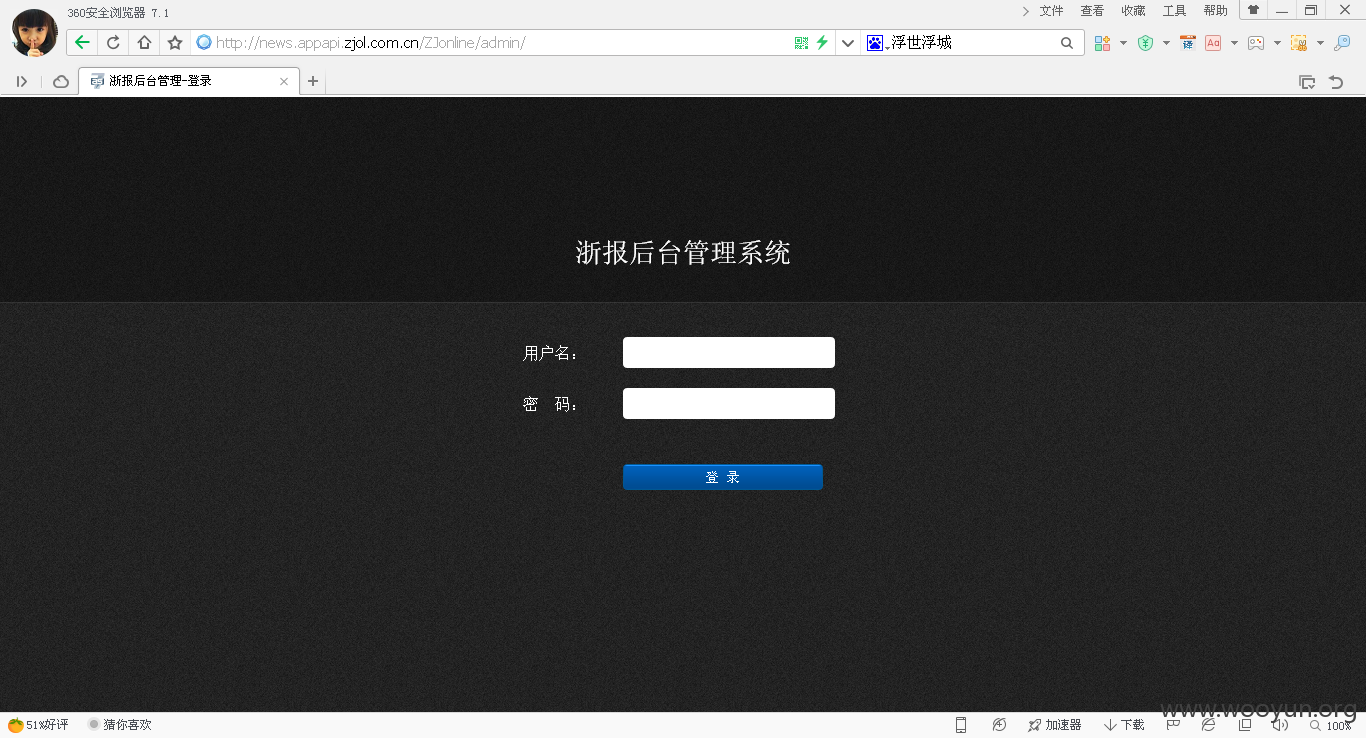Open the 文件 menu
1366x738 pixels.
point(1051,11)
